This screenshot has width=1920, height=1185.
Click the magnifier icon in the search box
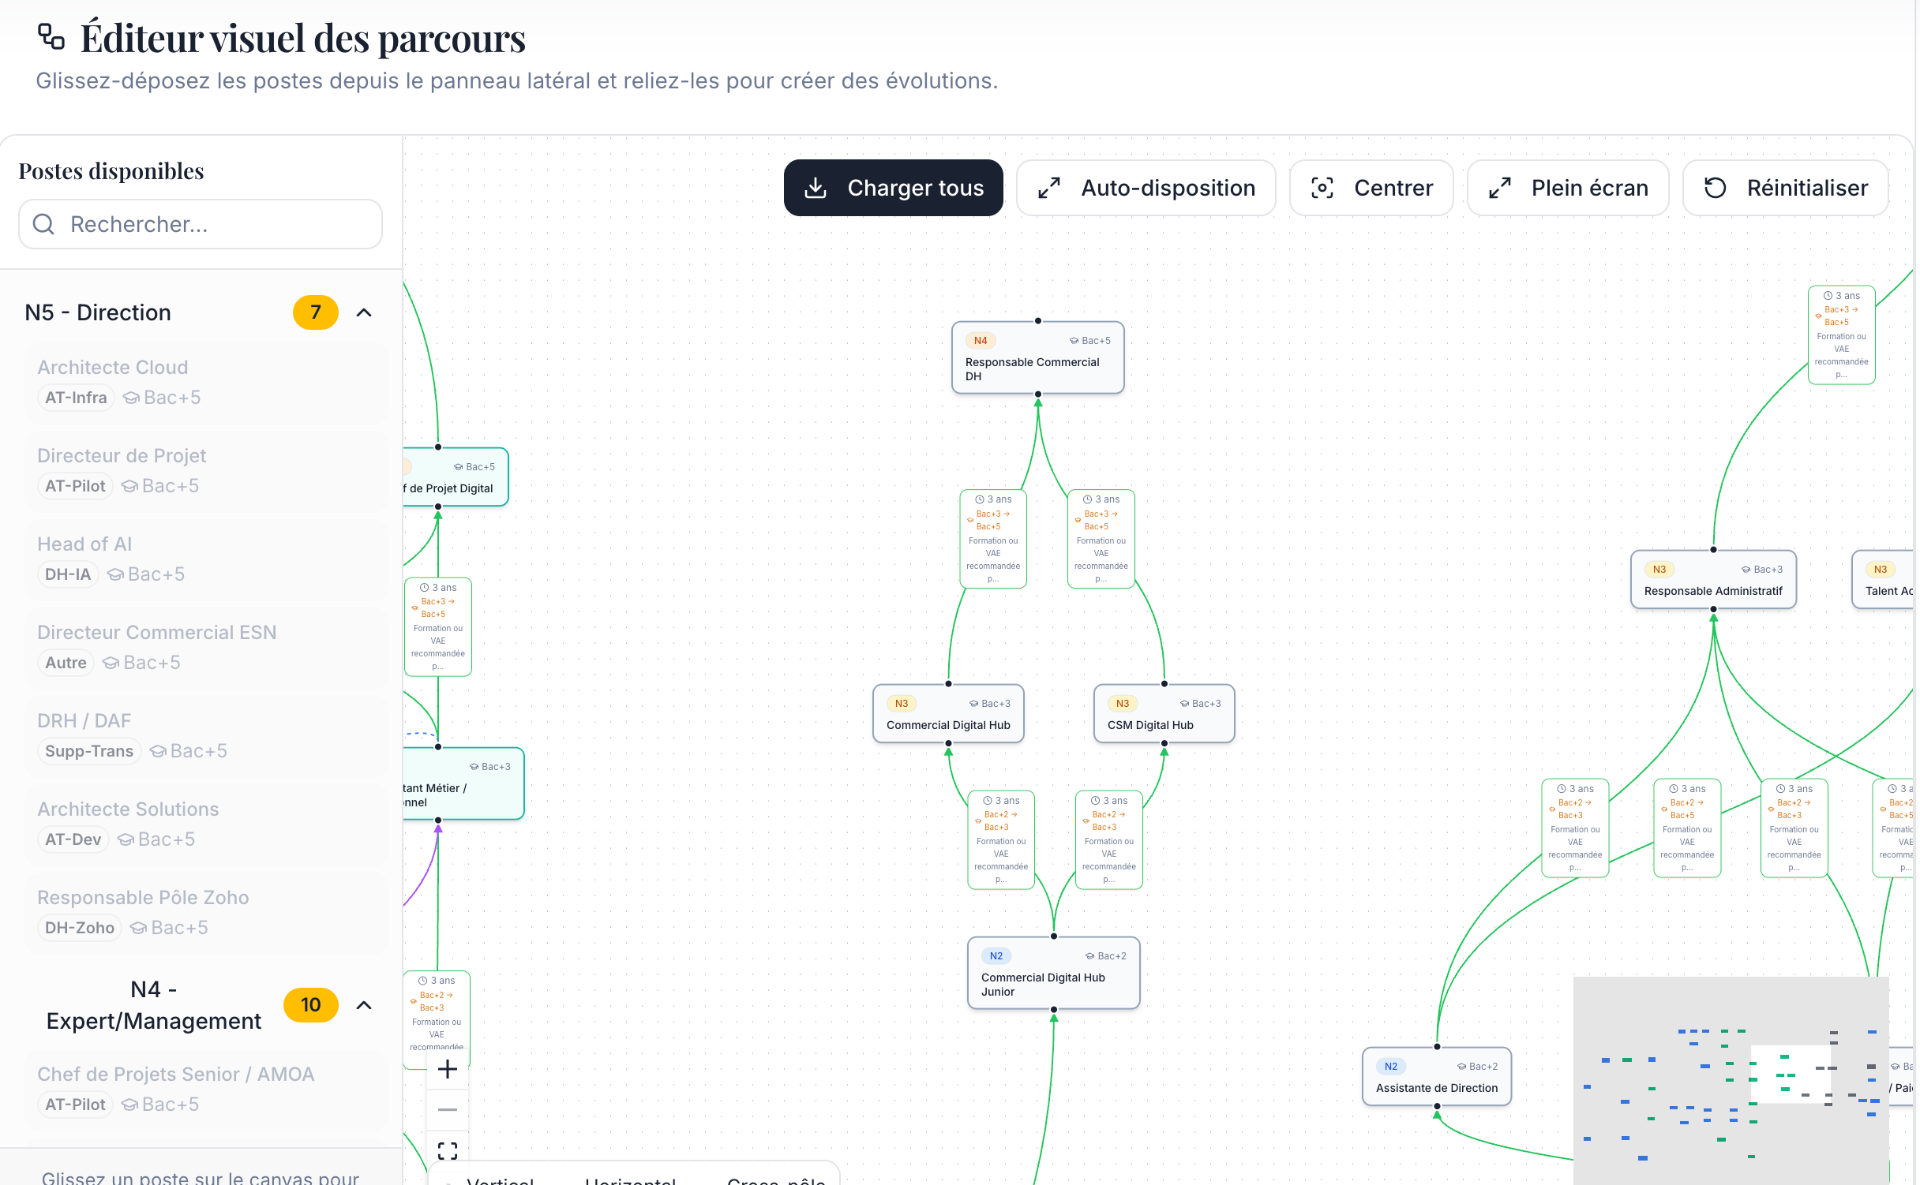tap(44, 224)
